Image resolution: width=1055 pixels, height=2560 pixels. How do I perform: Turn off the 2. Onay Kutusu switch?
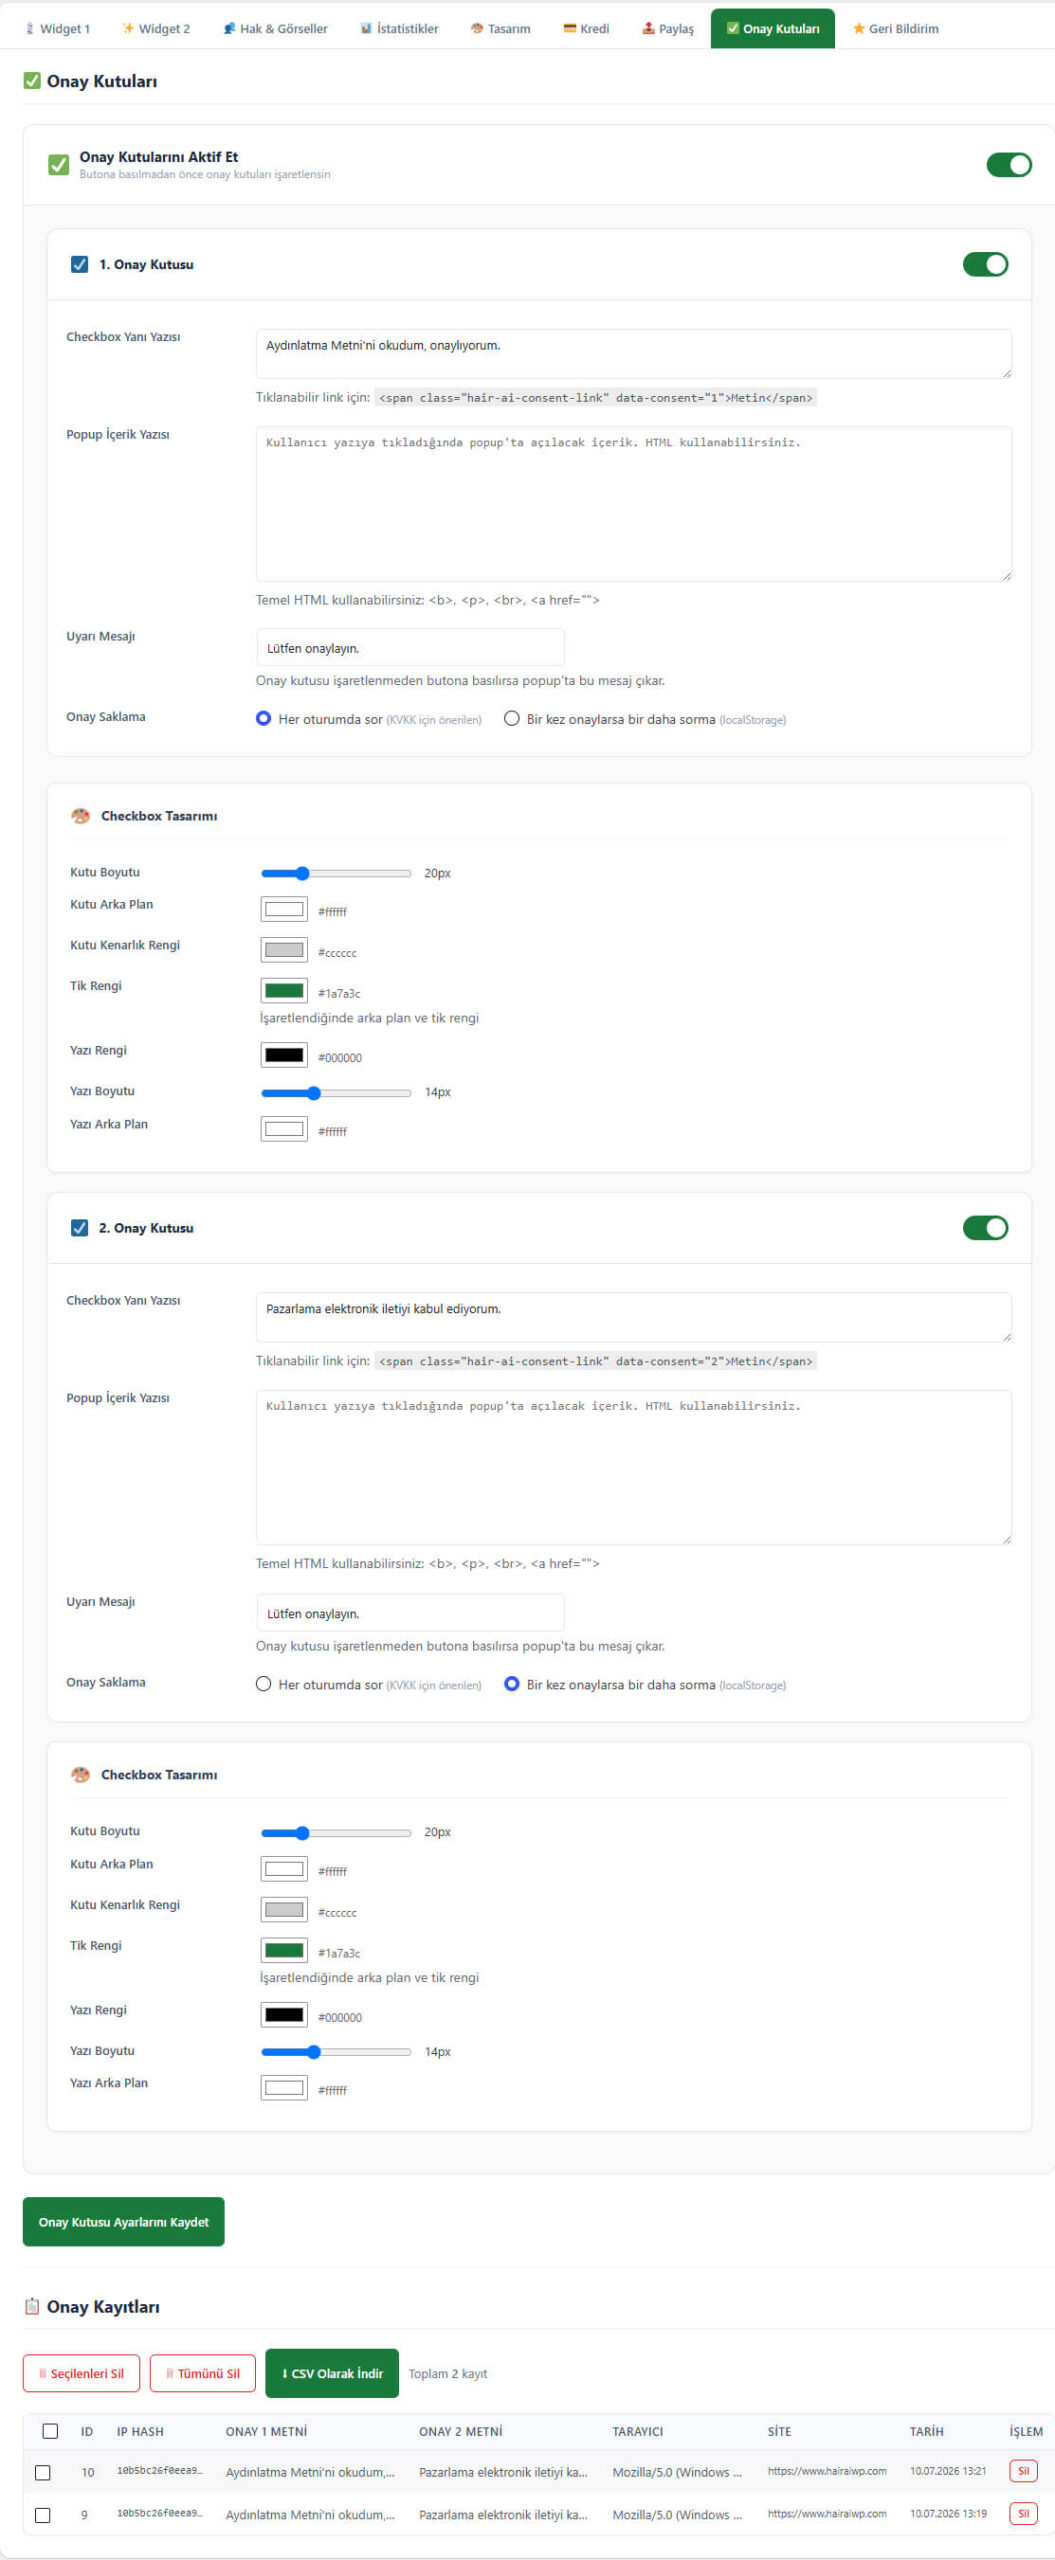985,1228
